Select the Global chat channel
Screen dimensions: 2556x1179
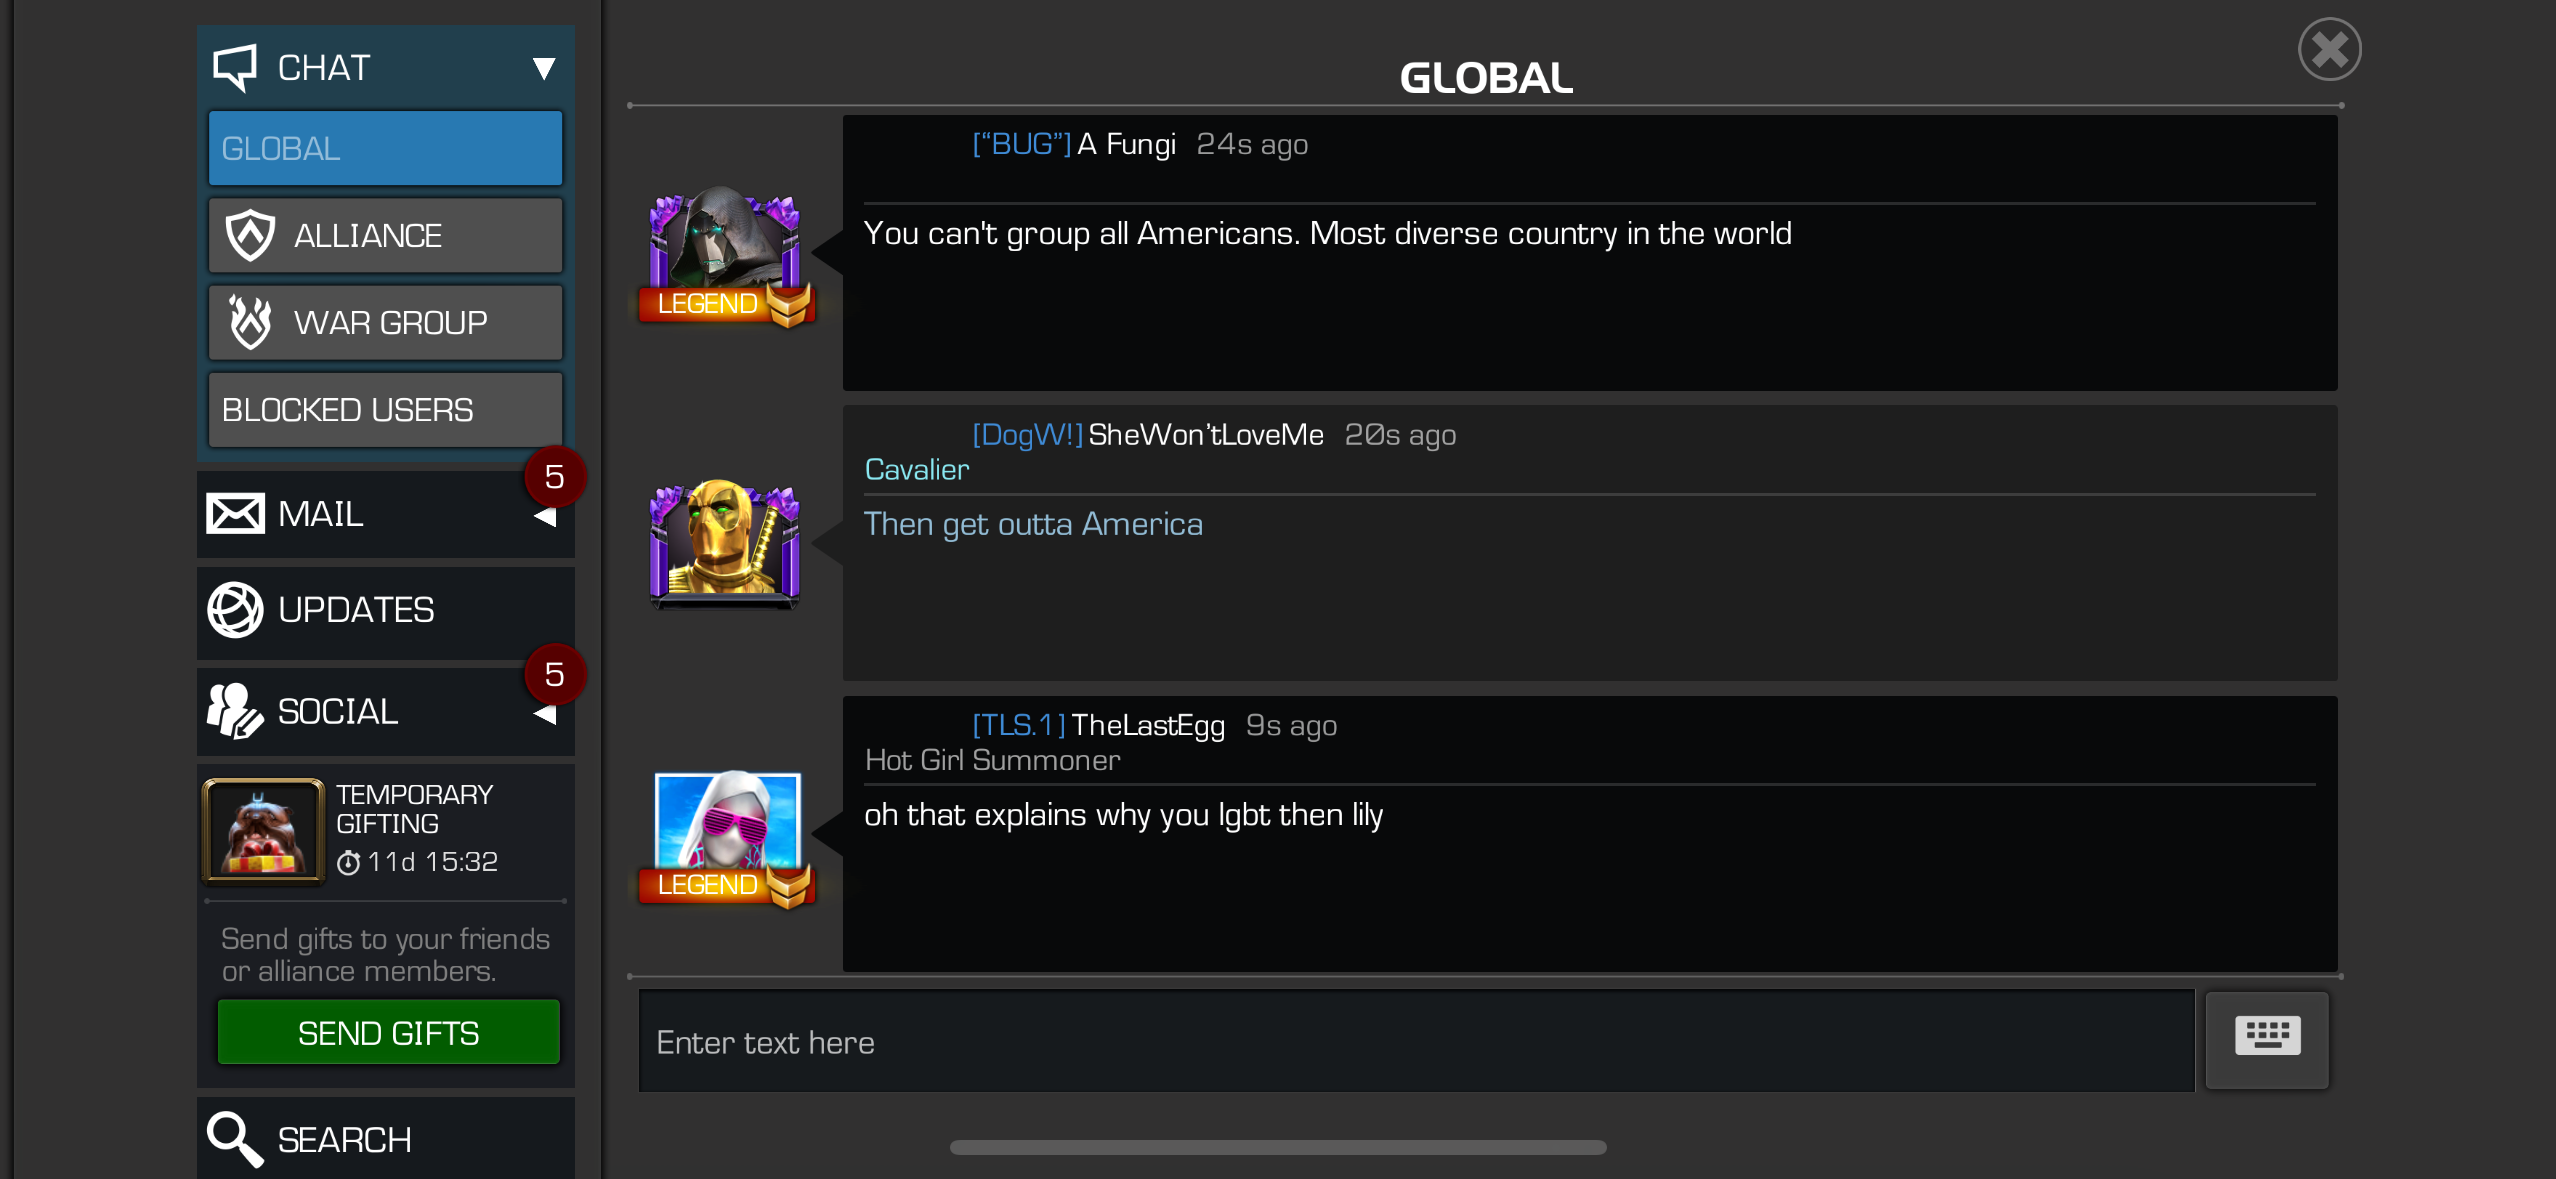pyautogui.click(x=385, y=148)
